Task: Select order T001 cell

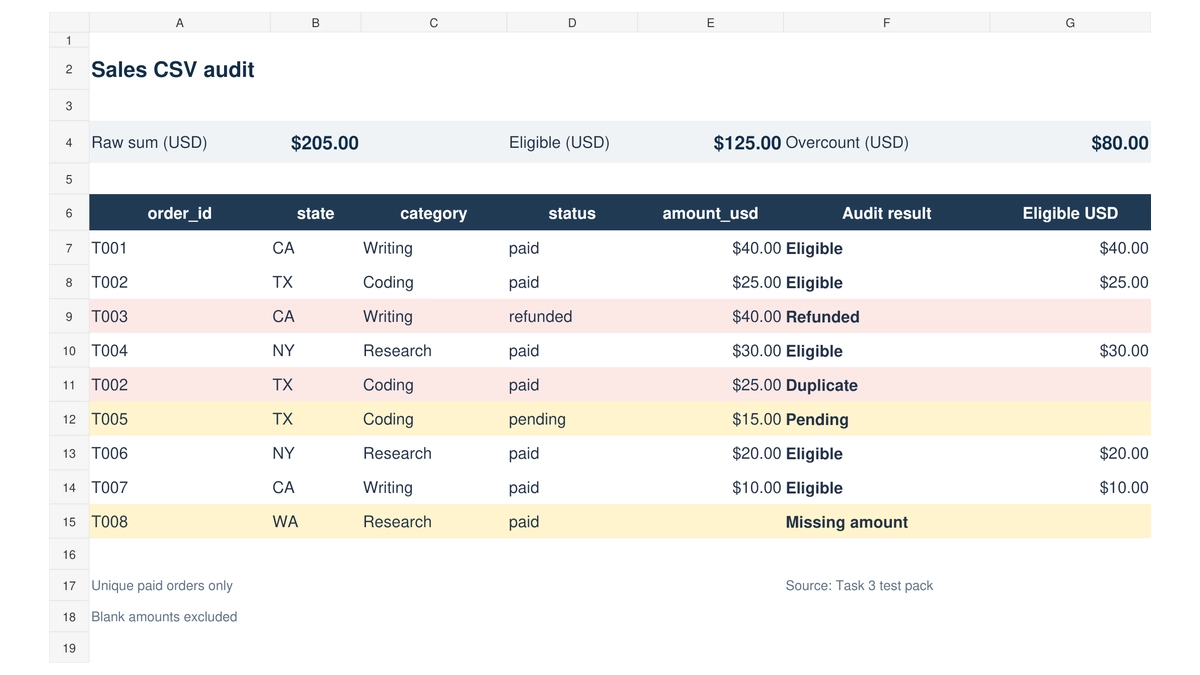Action: click(179, 248)
